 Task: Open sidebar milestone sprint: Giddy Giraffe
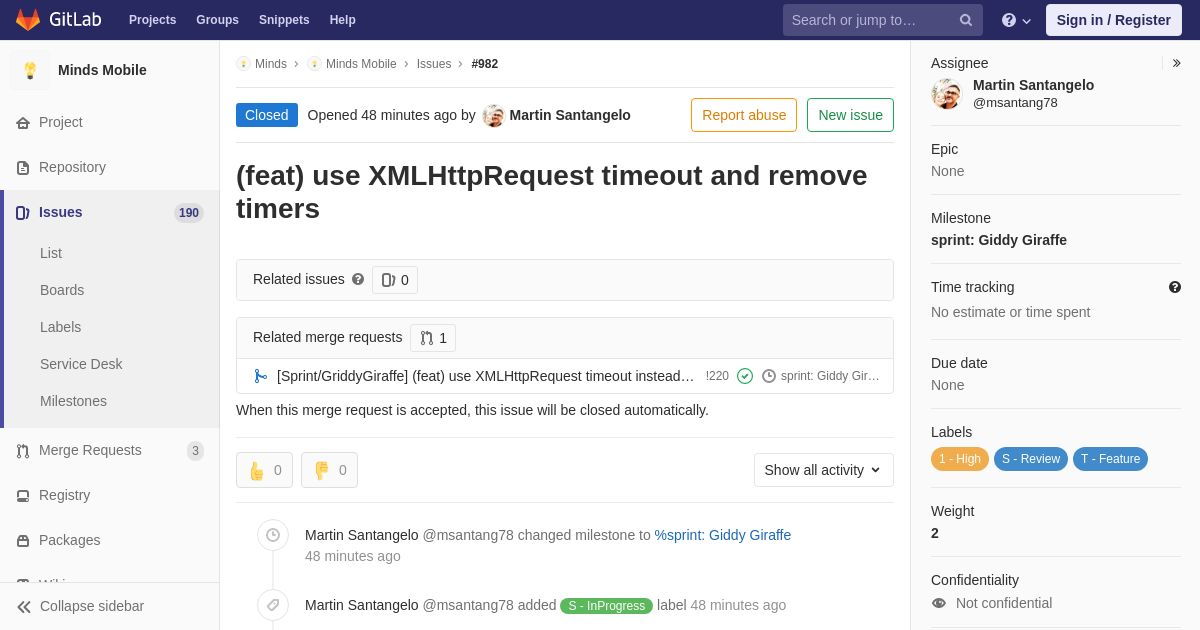(x=999, y=240)
